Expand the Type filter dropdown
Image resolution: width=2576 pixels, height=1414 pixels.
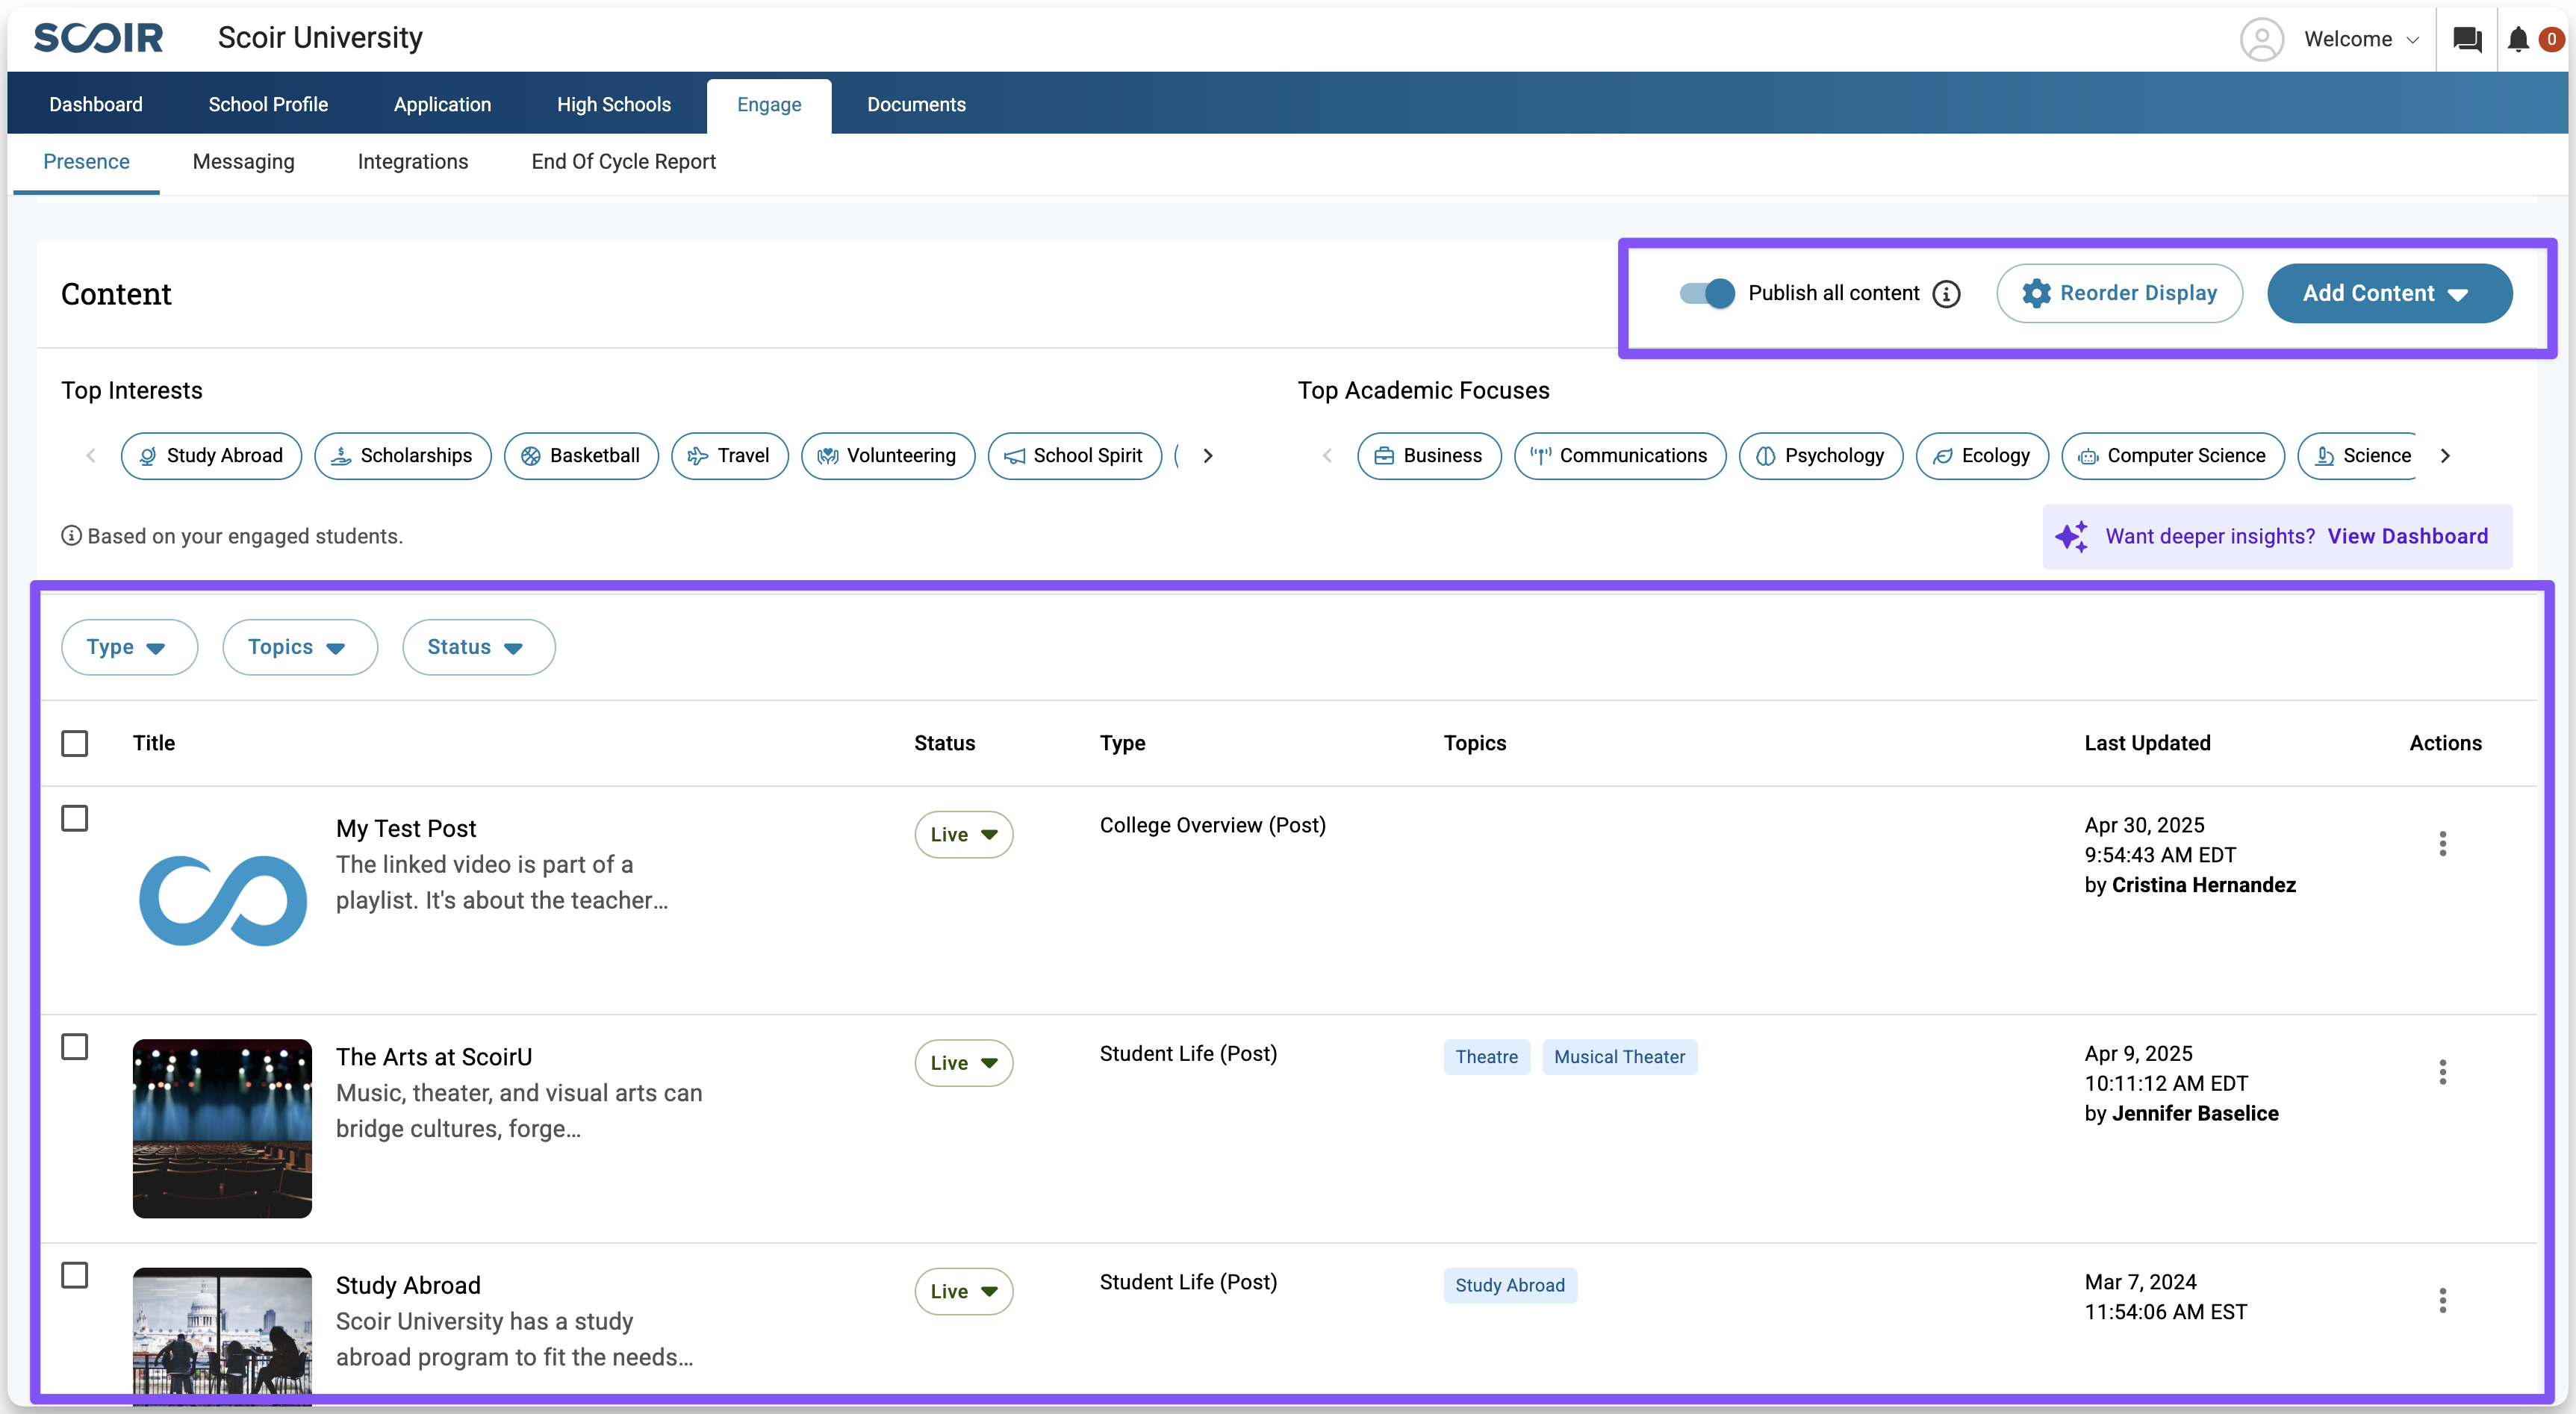tap(129, 647)
